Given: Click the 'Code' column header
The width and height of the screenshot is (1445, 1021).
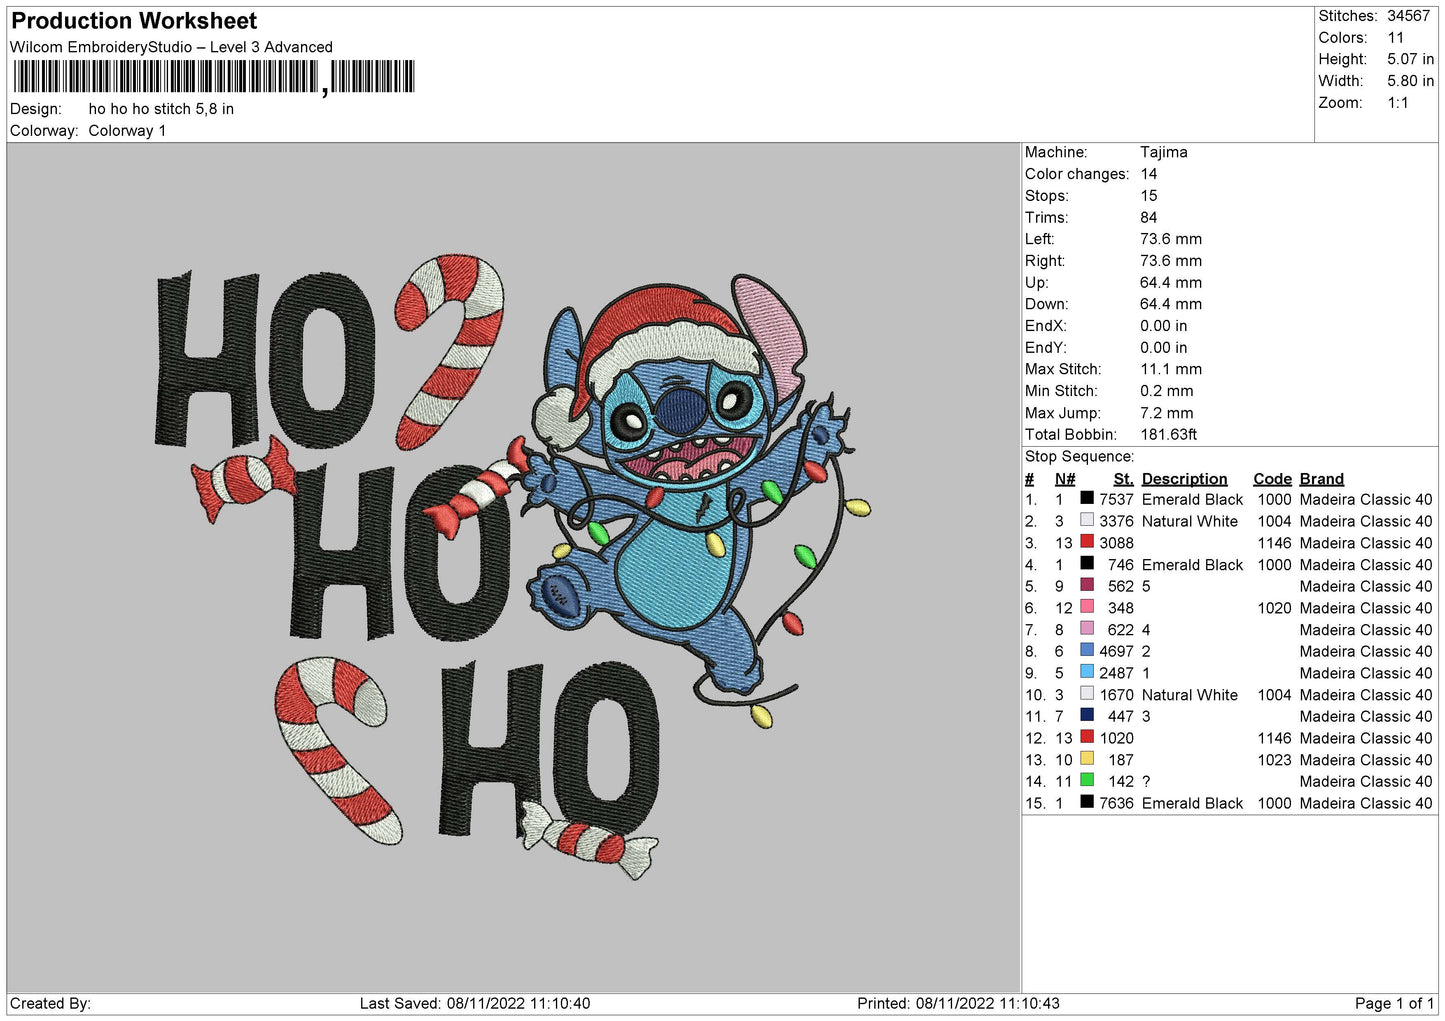Looking at the screenshot, I should pyautogui.click(x=1272, y=479).
